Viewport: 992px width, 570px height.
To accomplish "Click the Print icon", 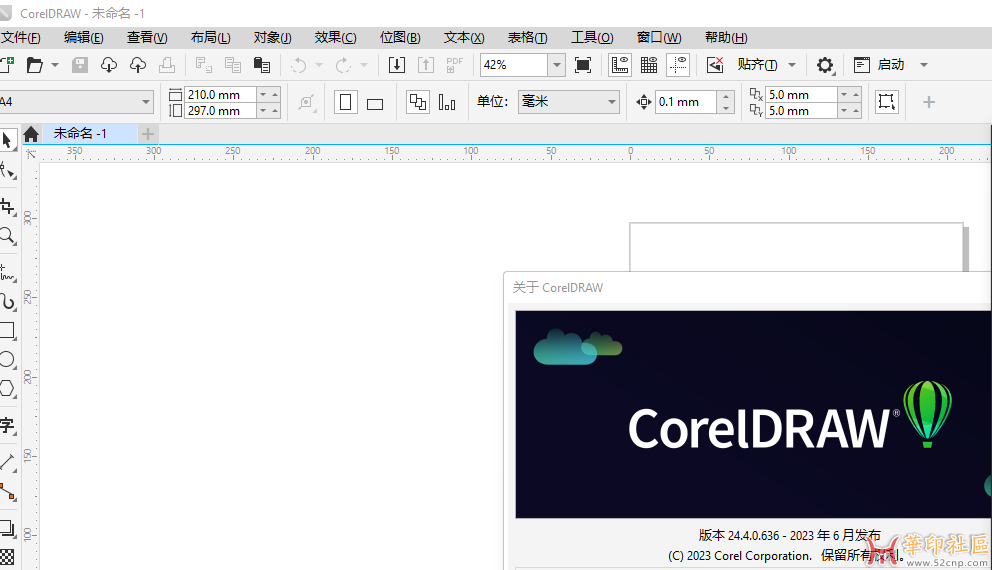I will (x=167, y=65).
